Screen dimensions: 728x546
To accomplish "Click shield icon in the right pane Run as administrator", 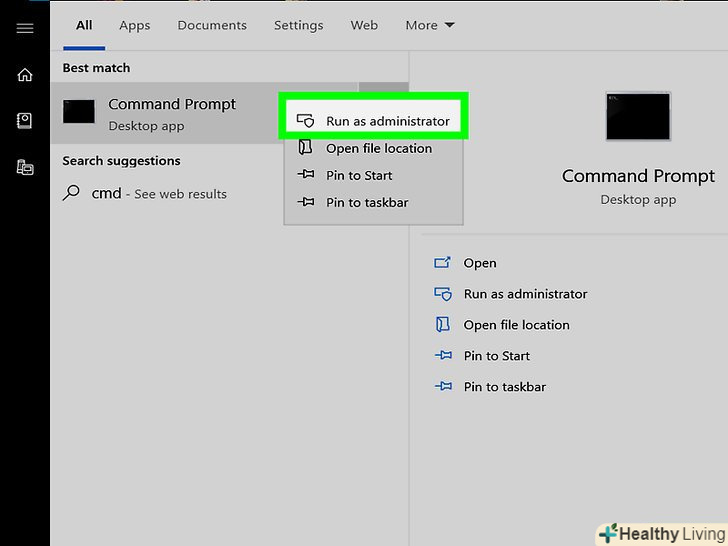I will pos(443,294).
